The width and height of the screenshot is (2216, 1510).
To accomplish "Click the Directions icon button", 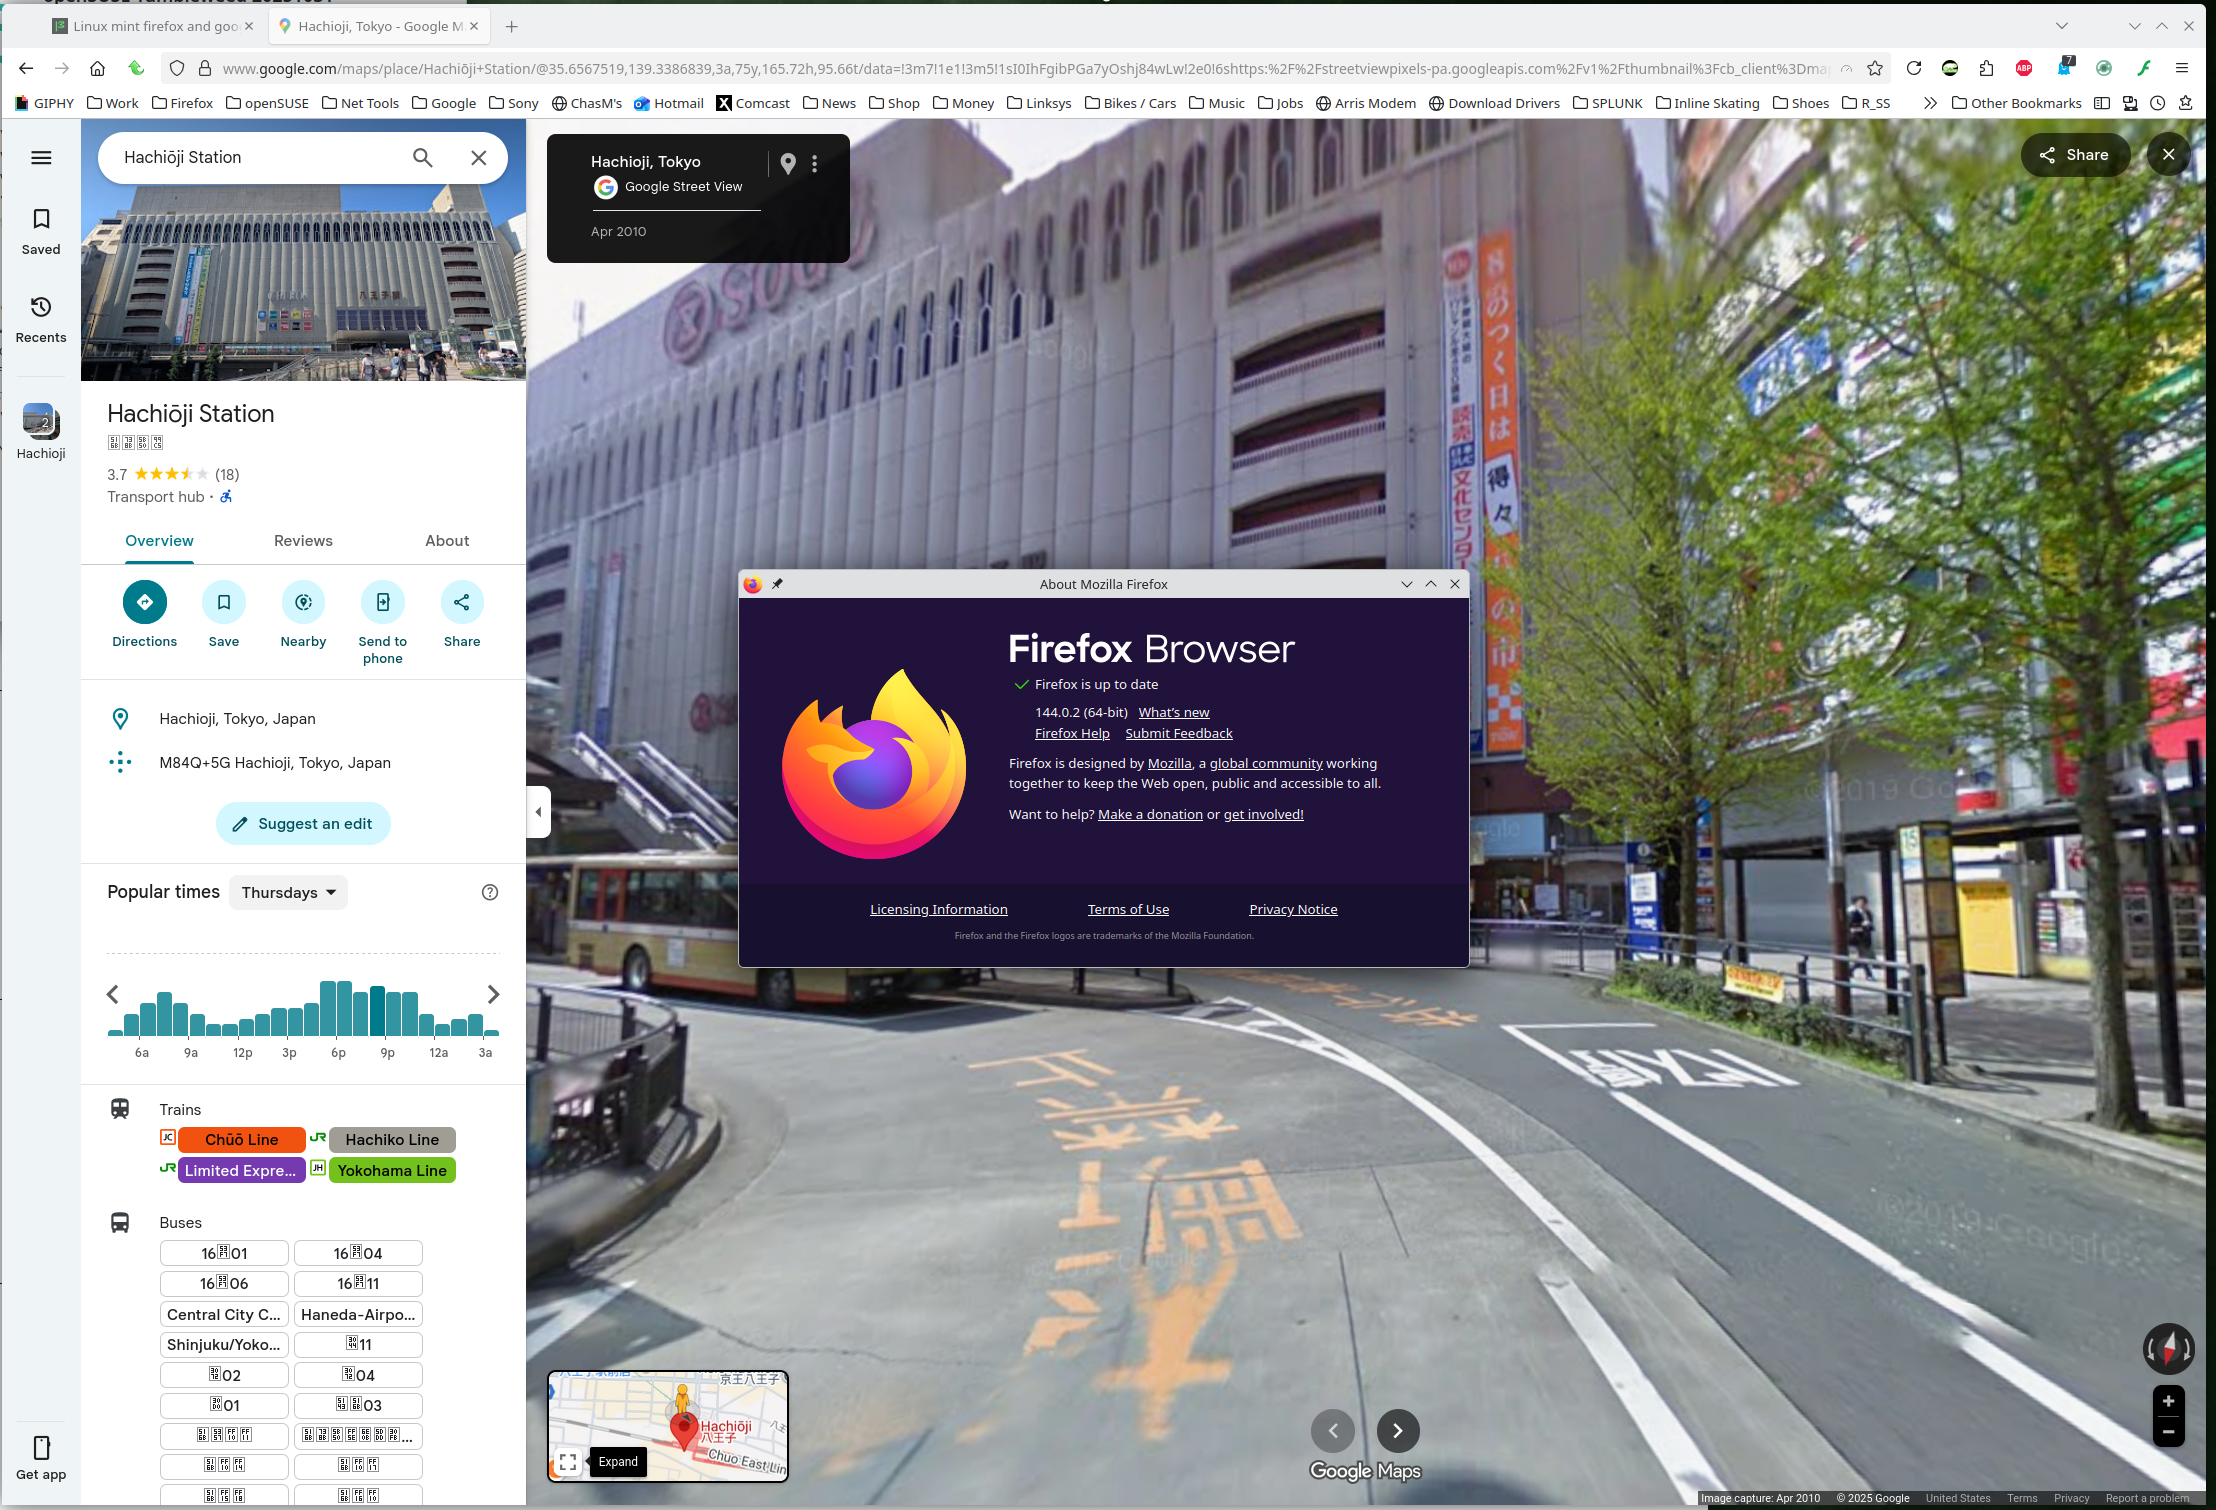I will click(x=144, y=602).
